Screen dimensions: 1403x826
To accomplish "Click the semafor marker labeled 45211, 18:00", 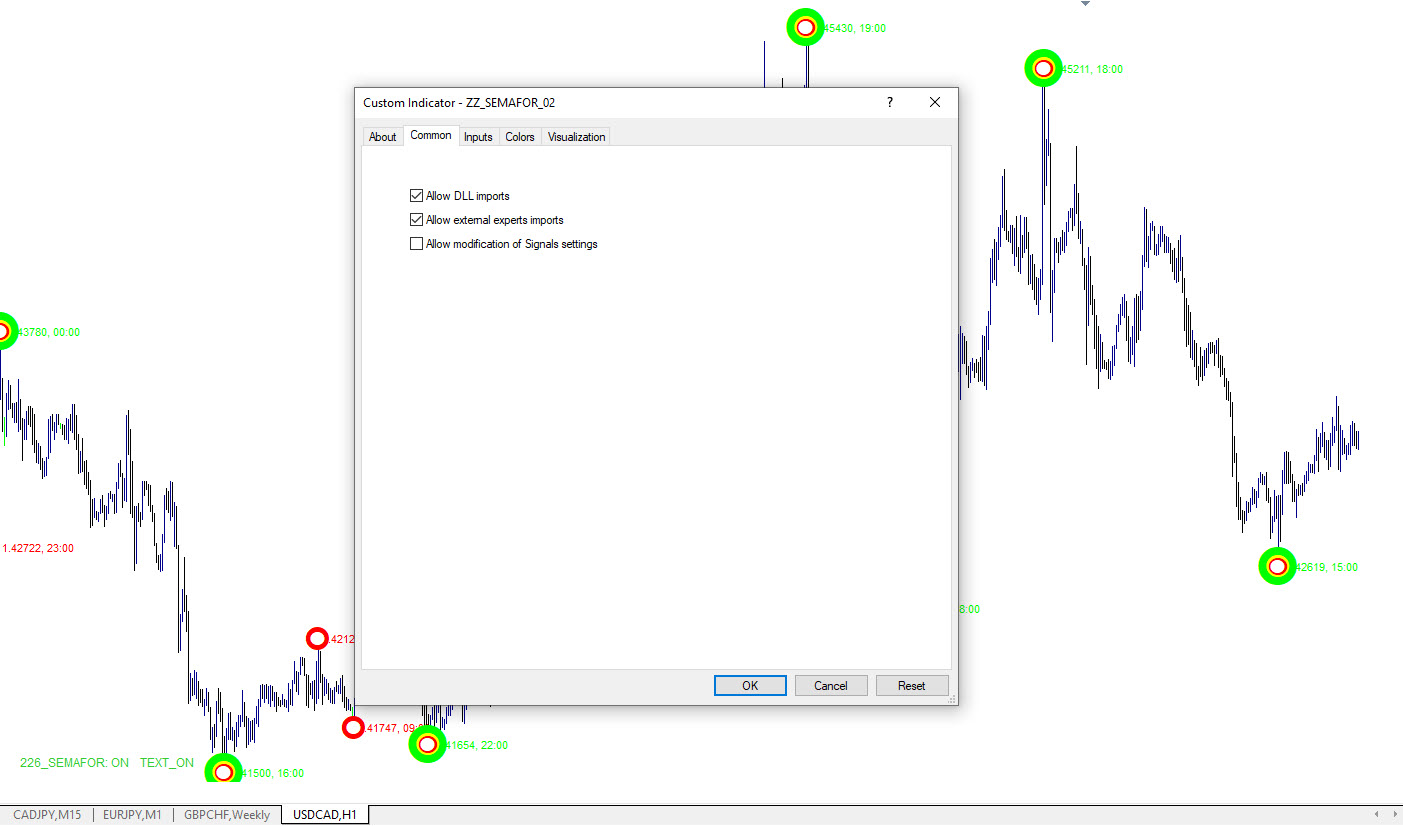I will (x=1043, y=68).
